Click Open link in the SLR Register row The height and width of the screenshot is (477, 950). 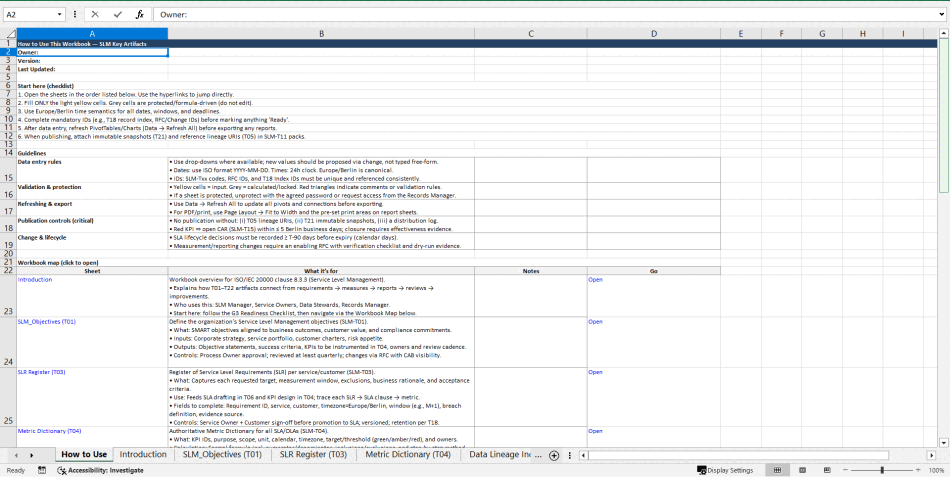[x=595, y=372]
